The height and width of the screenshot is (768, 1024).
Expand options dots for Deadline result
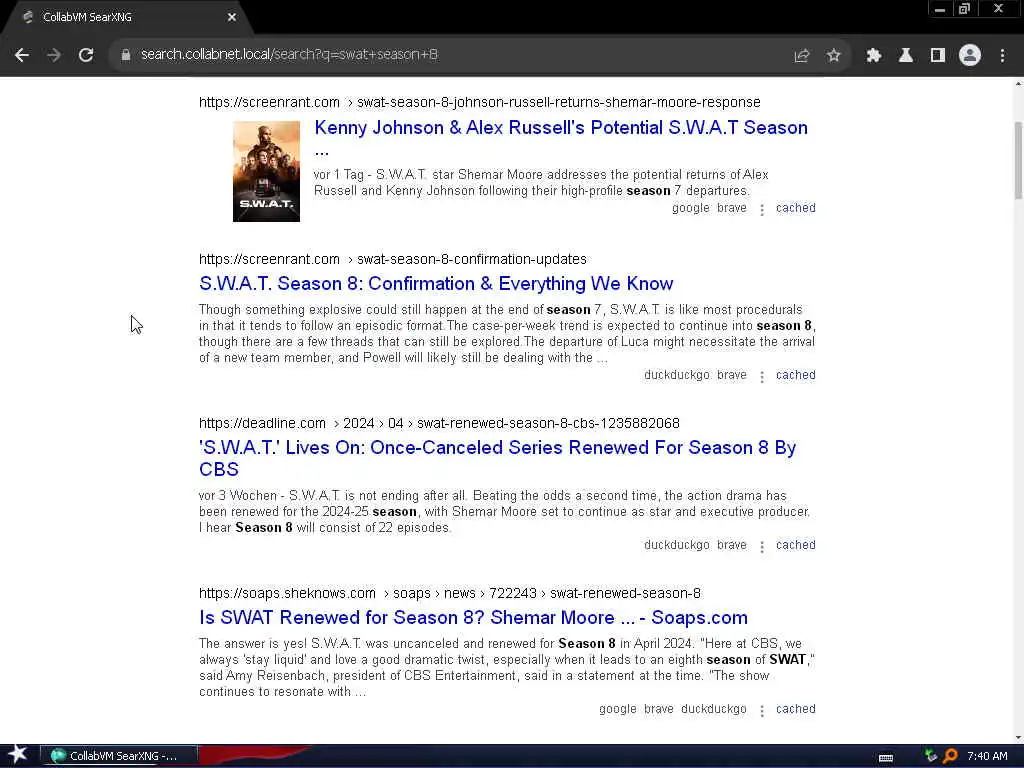(761, 546)
